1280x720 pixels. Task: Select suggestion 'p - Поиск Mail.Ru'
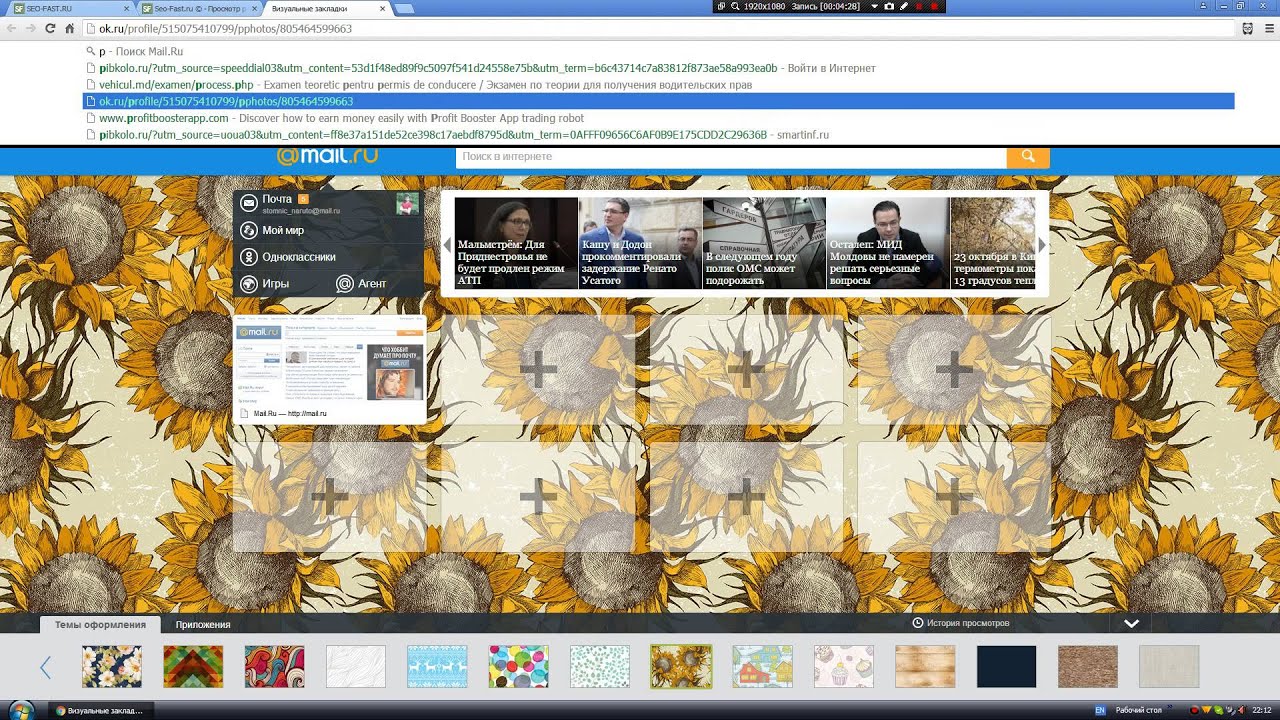coord(658,51)
